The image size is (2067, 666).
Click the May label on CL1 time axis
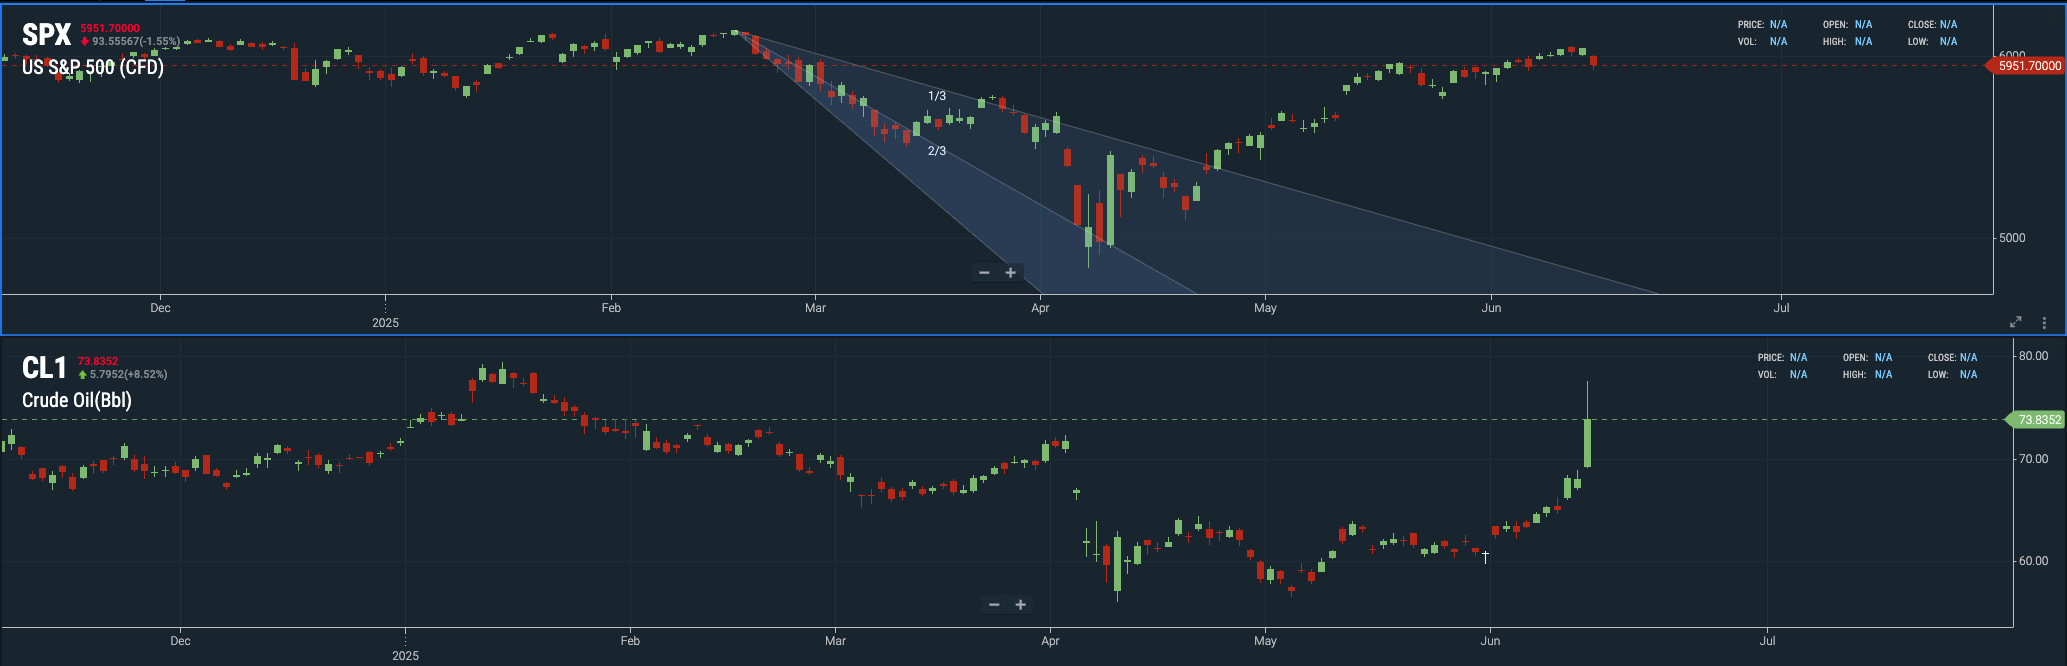(1265, 641)
